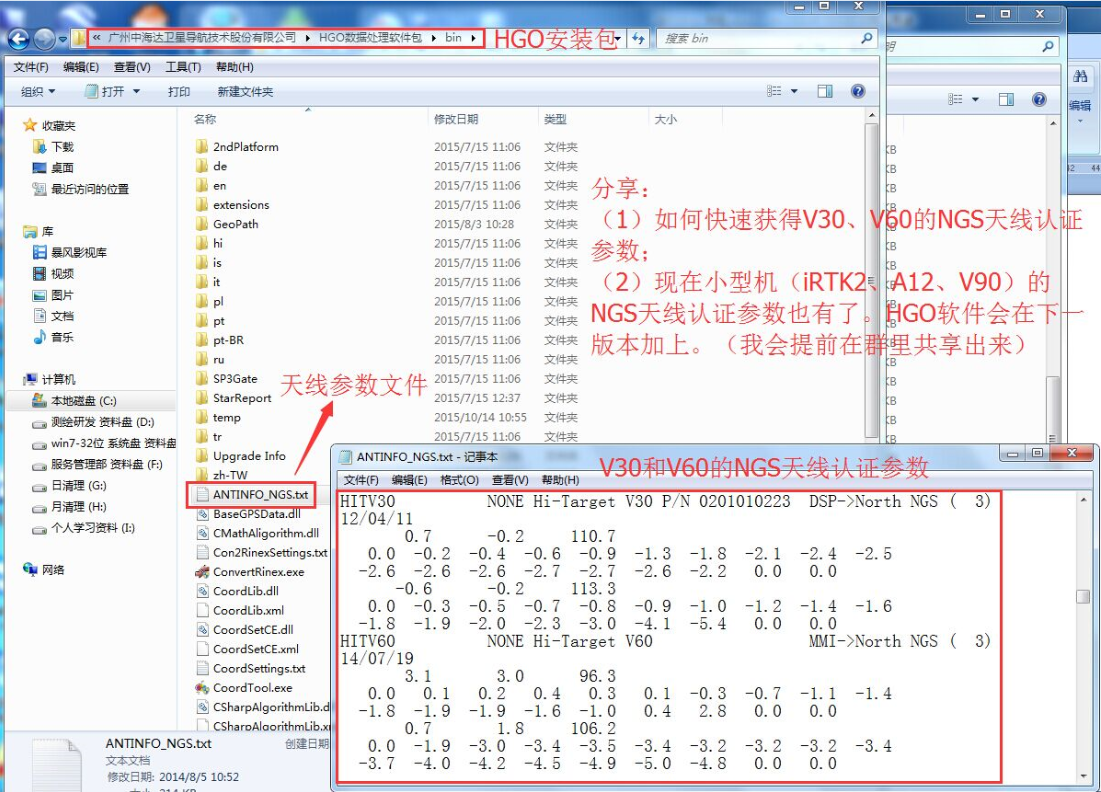Open the recent pages dropdown beside the forward arrow
The height and width of the screenshot is (792, 1101).
[62, 39]
